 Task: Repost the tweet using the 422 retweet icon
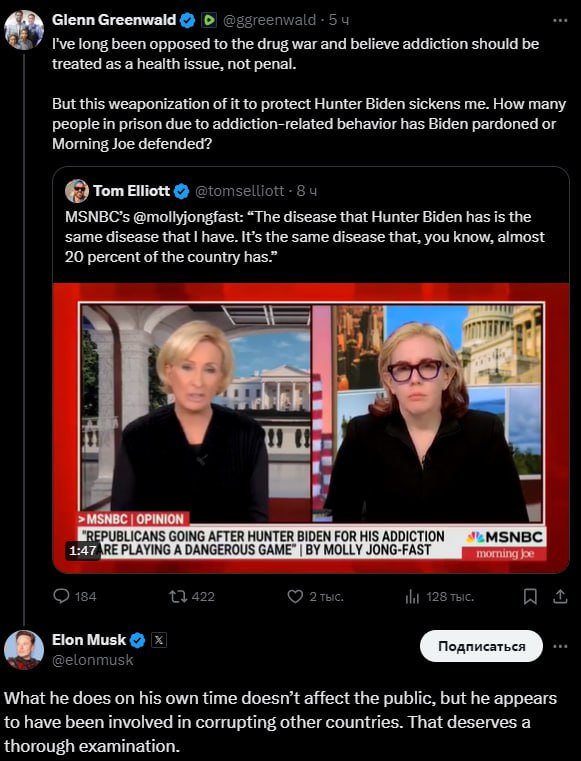(178, 596)
